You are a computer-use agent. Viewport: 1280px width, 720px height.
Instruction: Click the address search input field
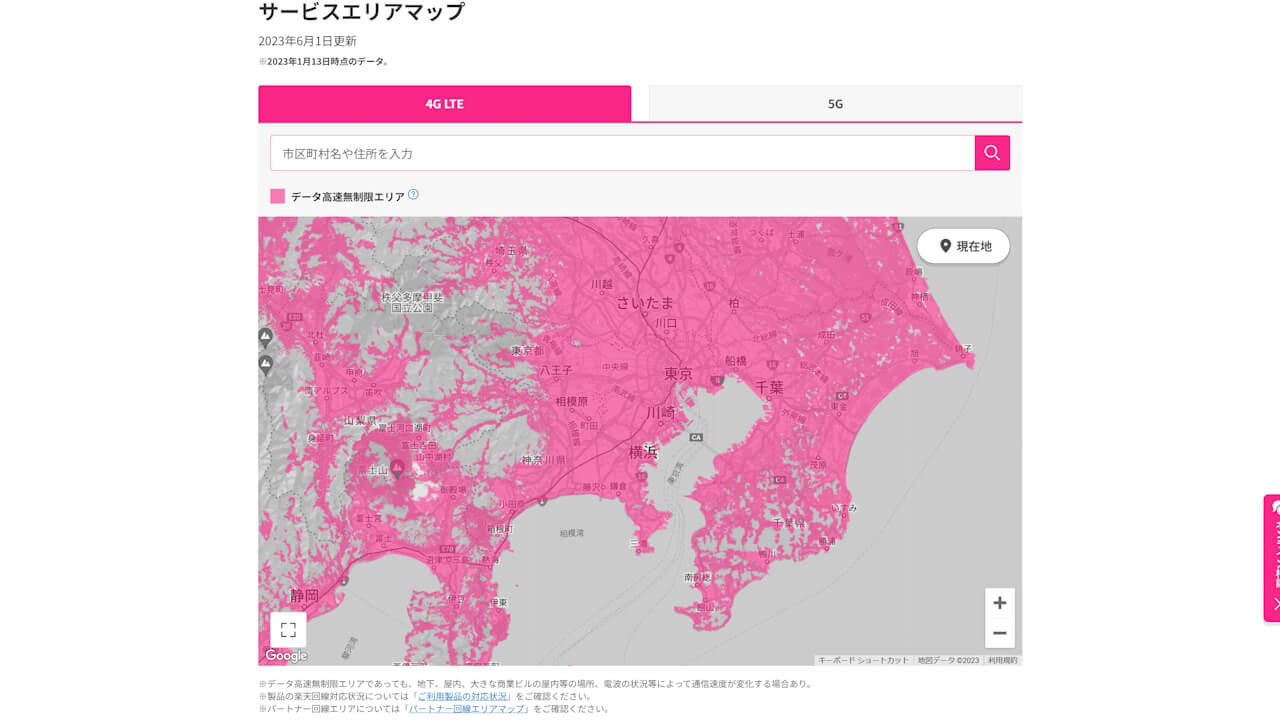(x=600, y=153)
